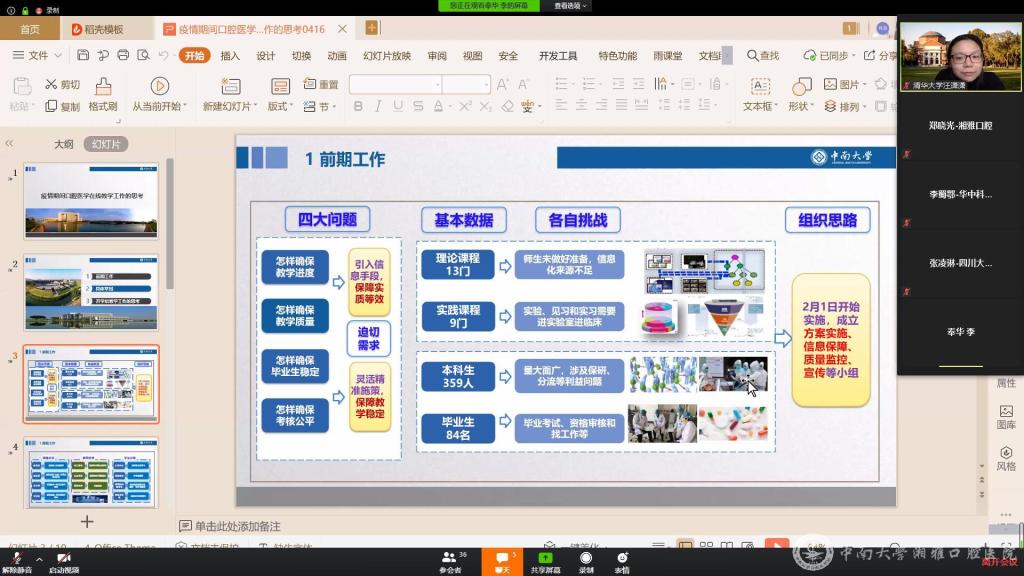Open the Chat (聊天) button in meeting bar
This screenshot has width=1024, height=576.
coord(502,561)
